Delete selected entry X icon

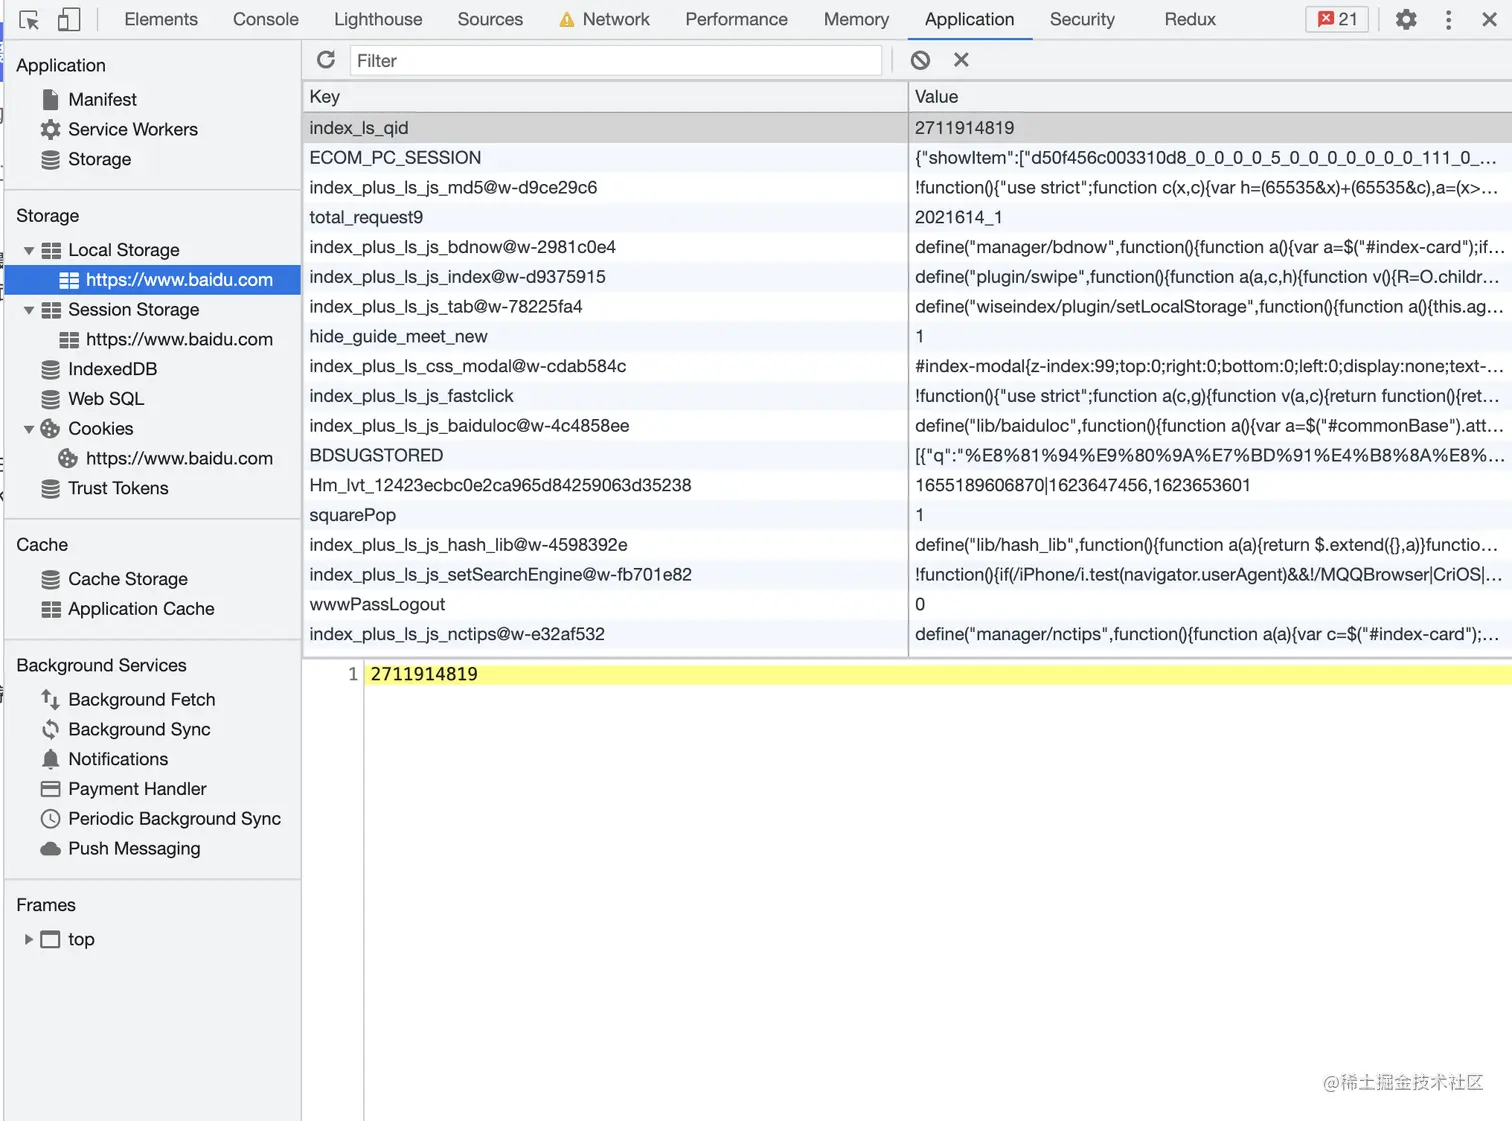tap(961, 60)
